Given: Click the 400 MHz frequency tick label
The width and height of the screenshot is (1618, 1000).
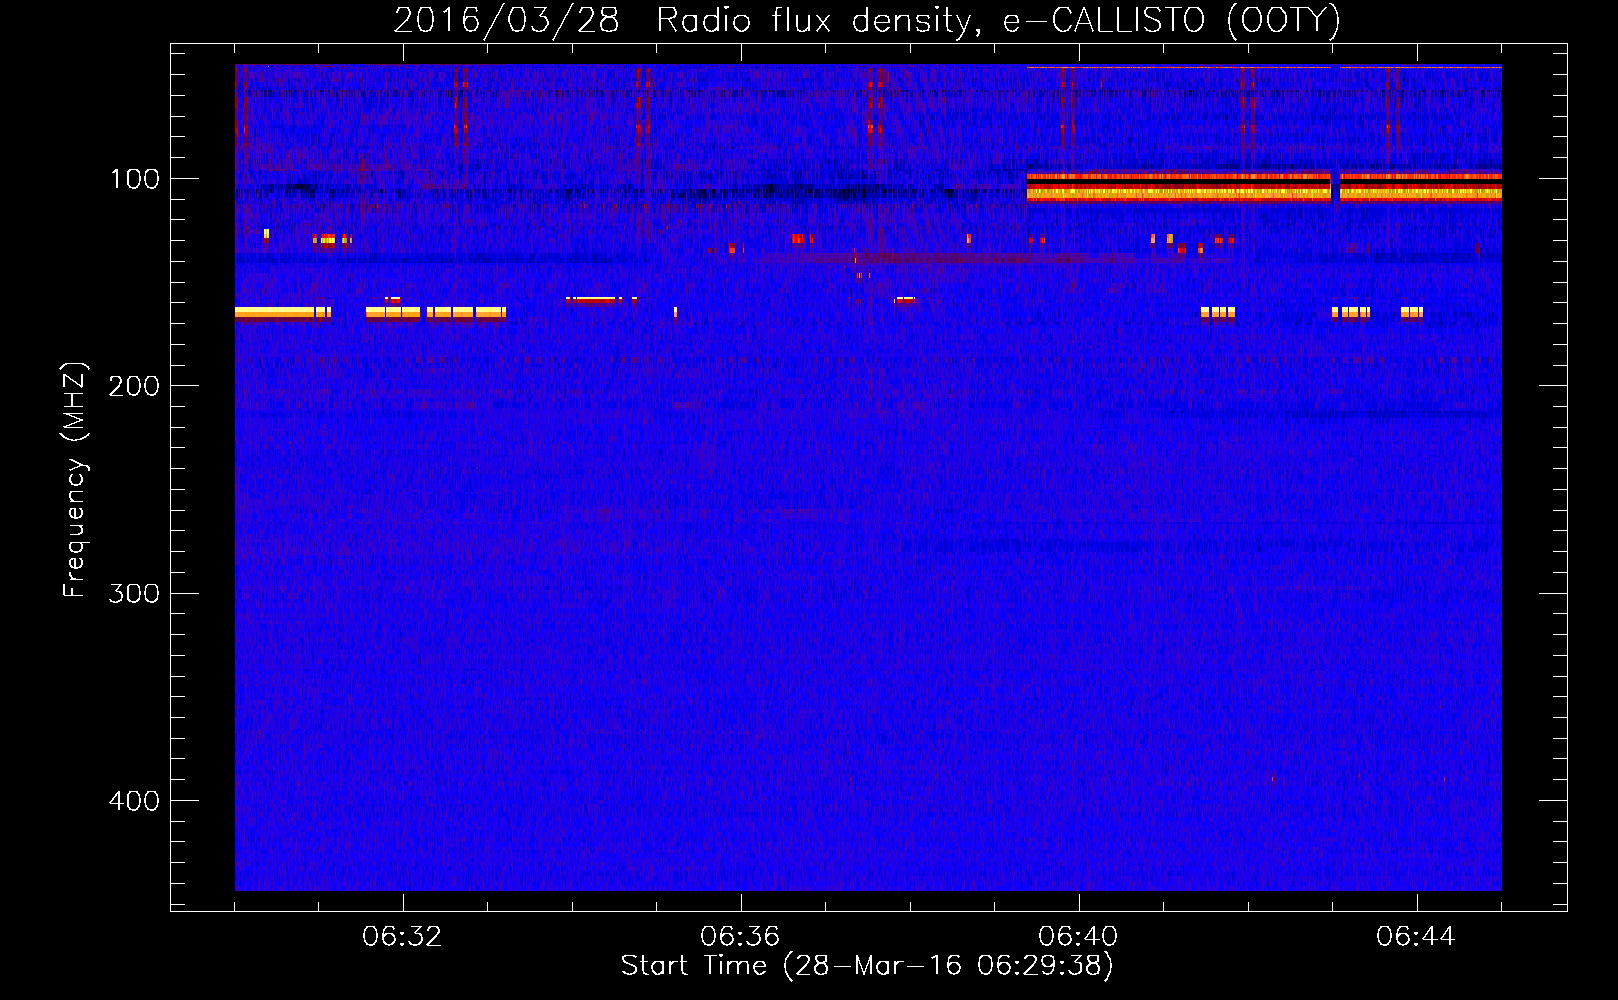Looking at the screenshot, I should click(133, 801).
